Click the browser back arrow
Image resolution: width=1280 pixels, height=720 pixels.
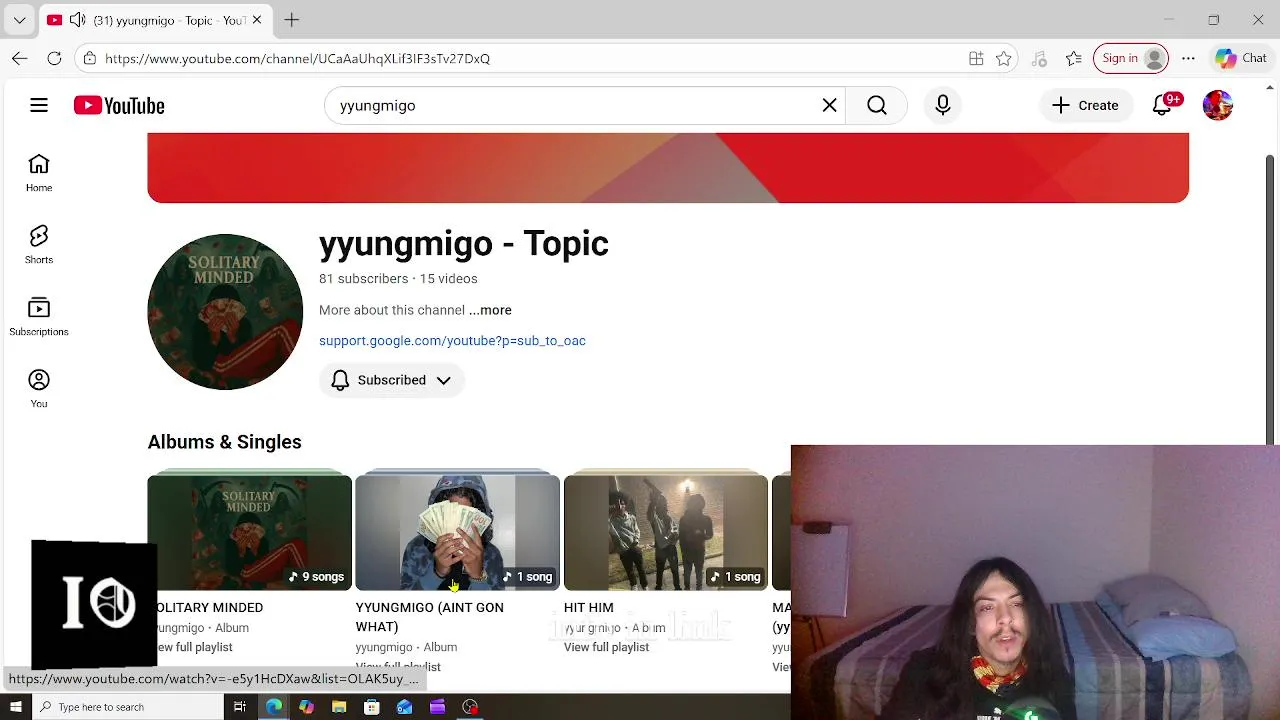click(x=20, y=58)
